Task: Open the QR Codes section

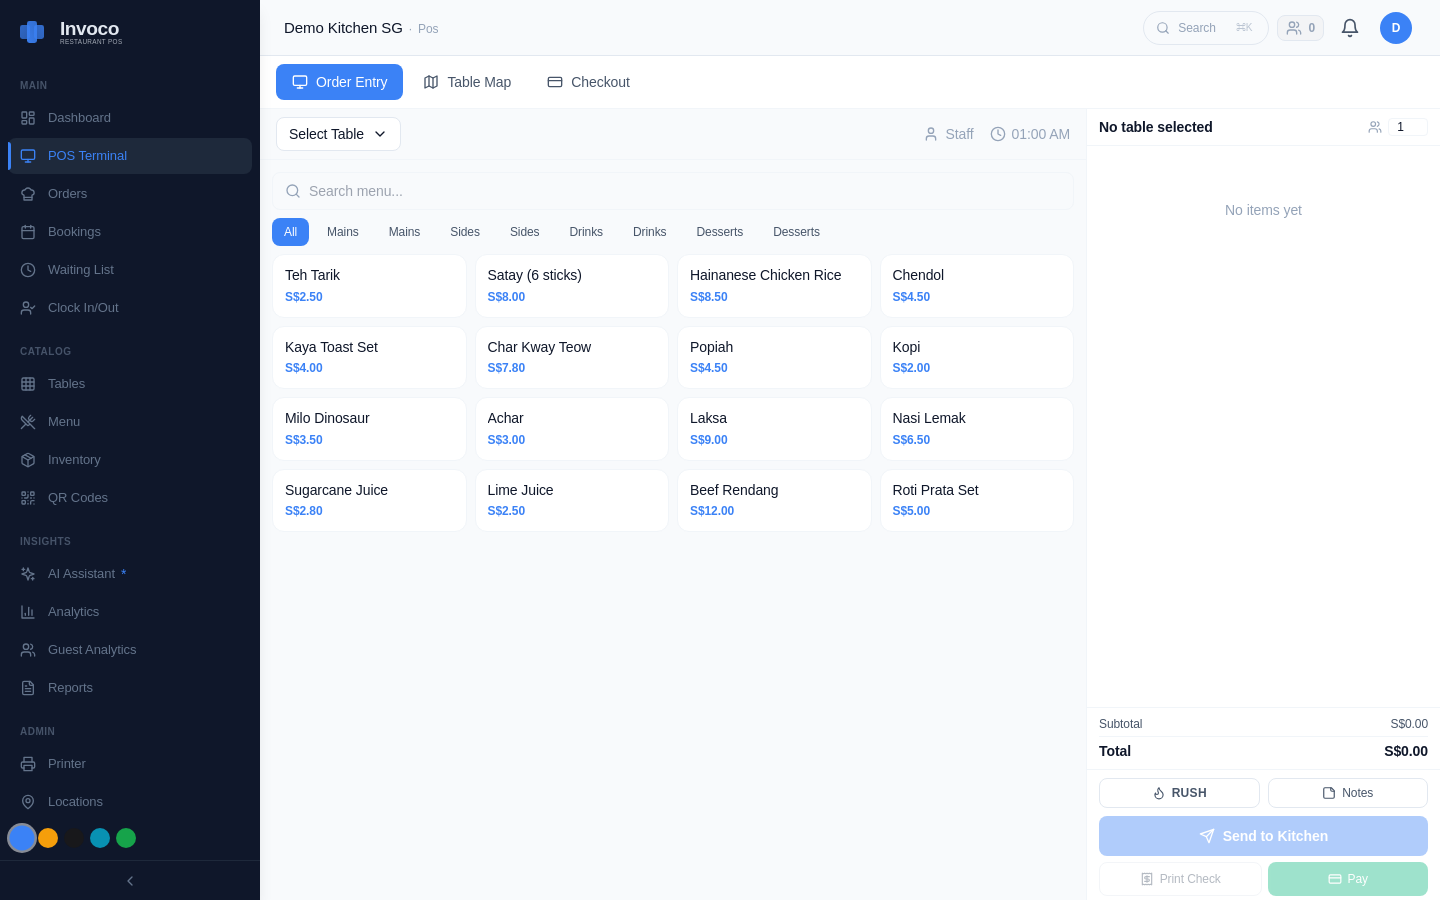Action: click(79, 497)
